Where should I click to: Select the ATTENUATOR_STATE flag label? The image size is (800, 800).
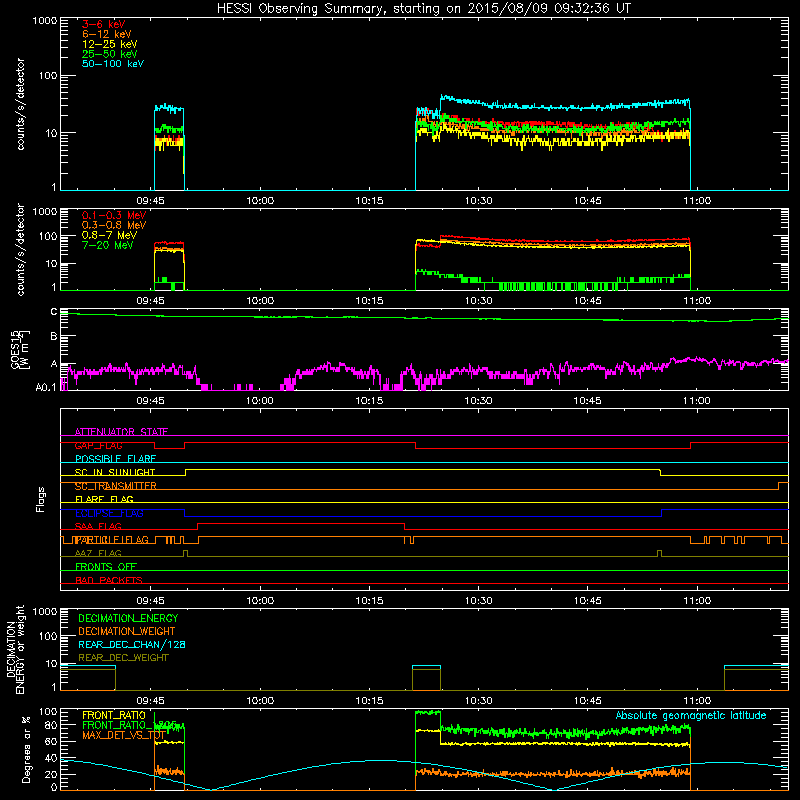click(121, 432)
